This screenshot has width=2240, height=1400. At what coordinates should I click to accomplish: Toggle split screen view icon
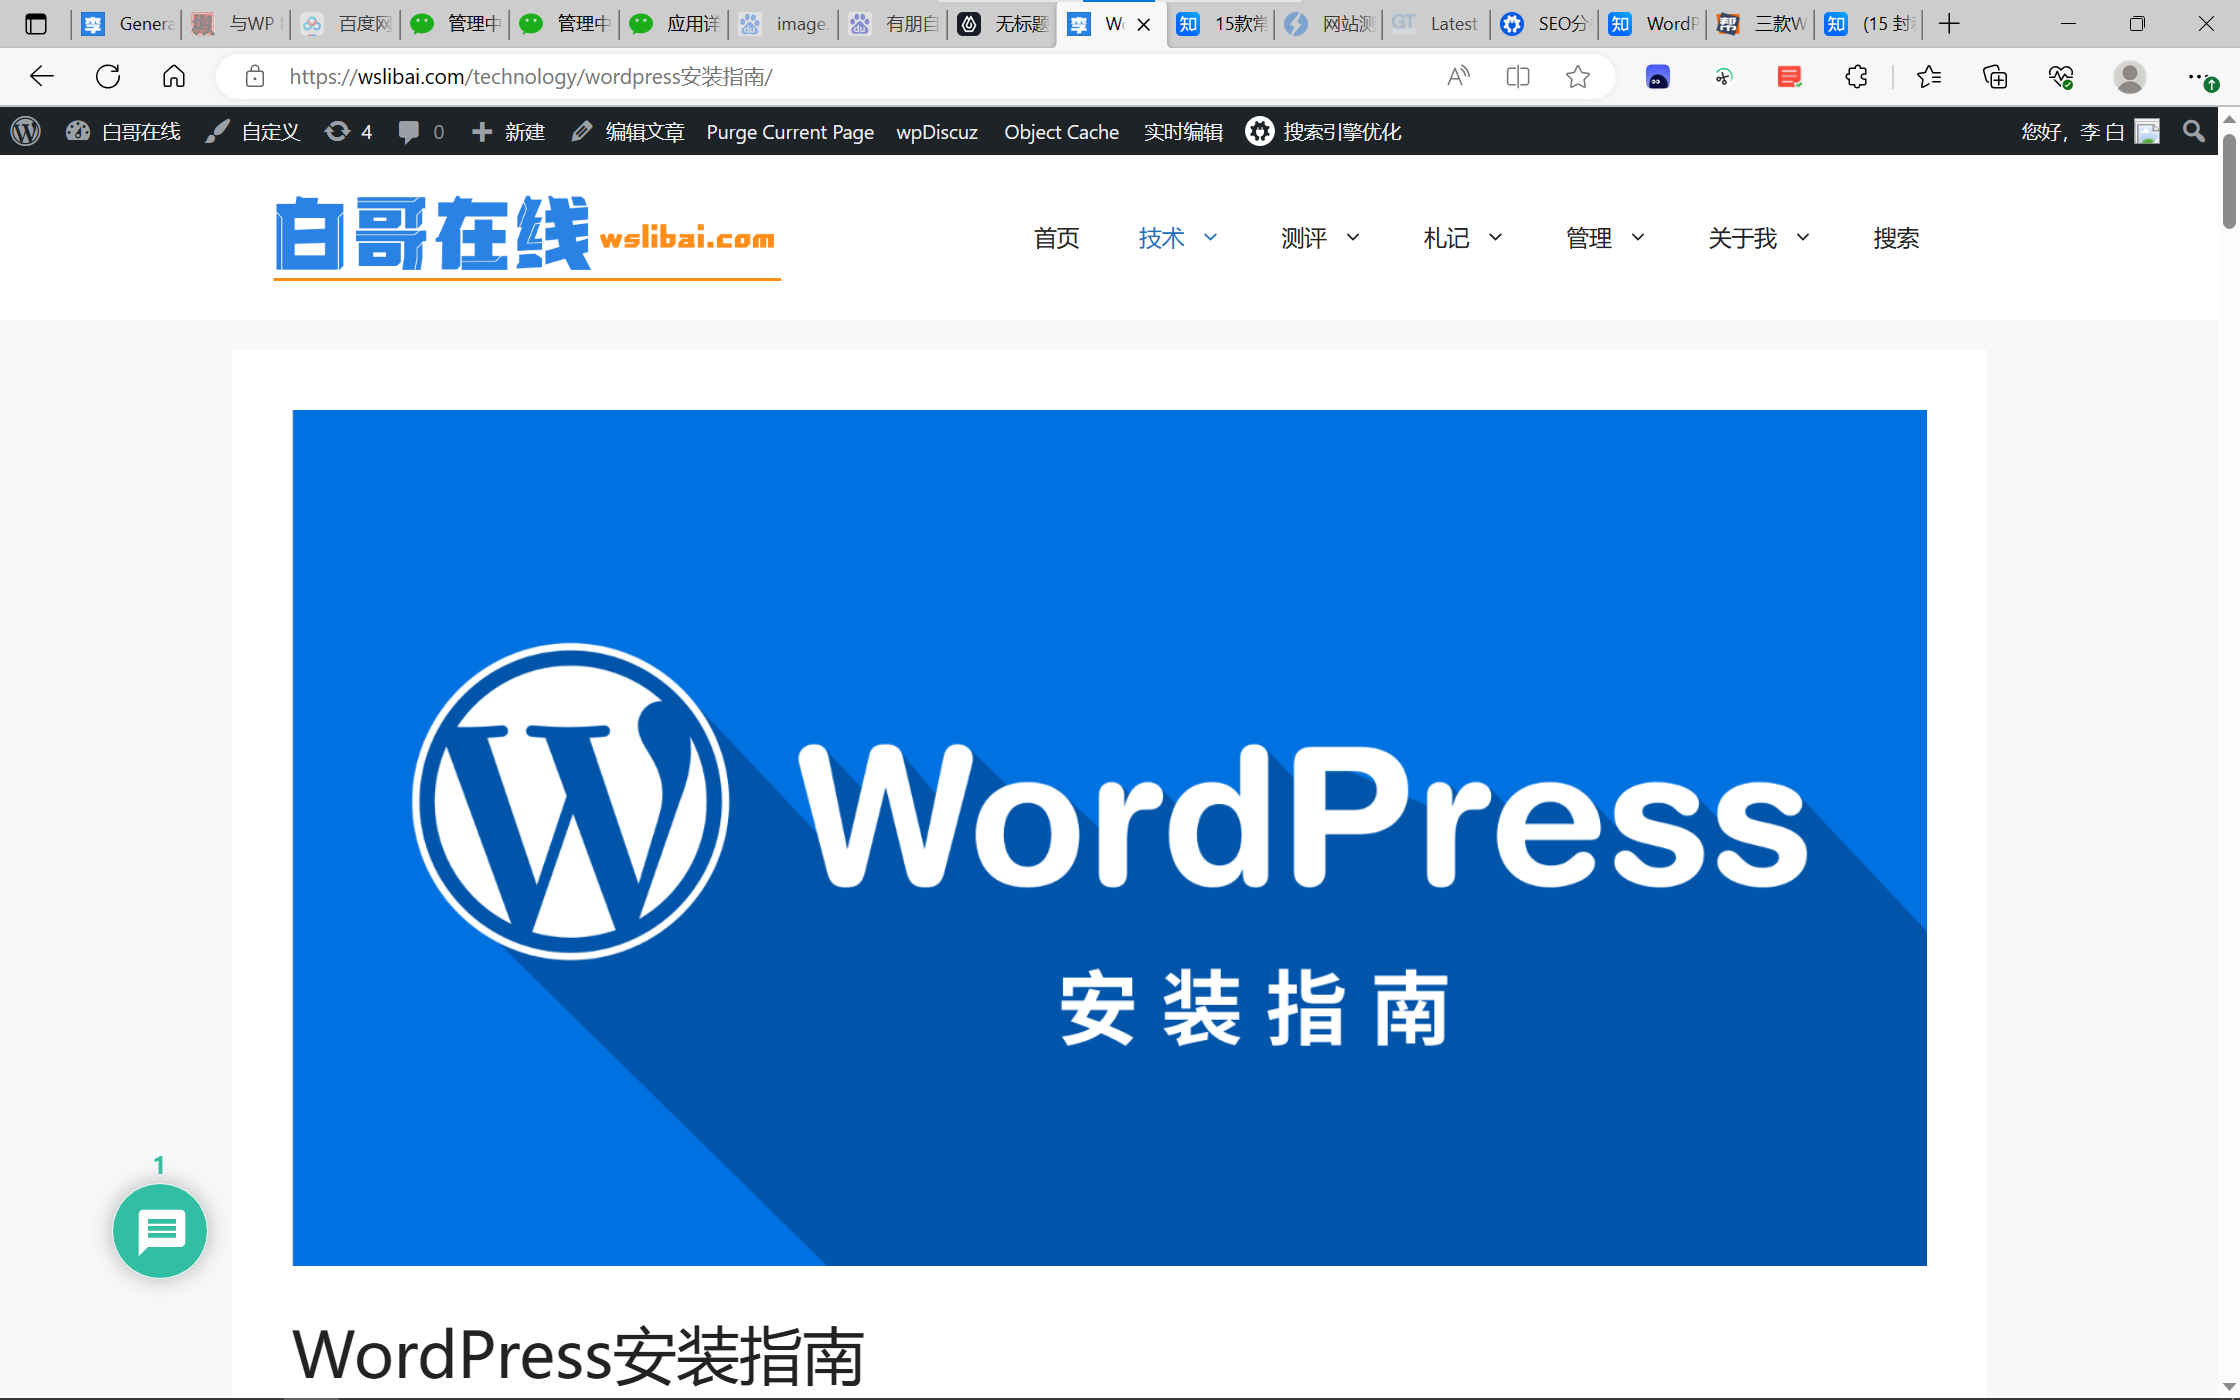coord(1518,77)
